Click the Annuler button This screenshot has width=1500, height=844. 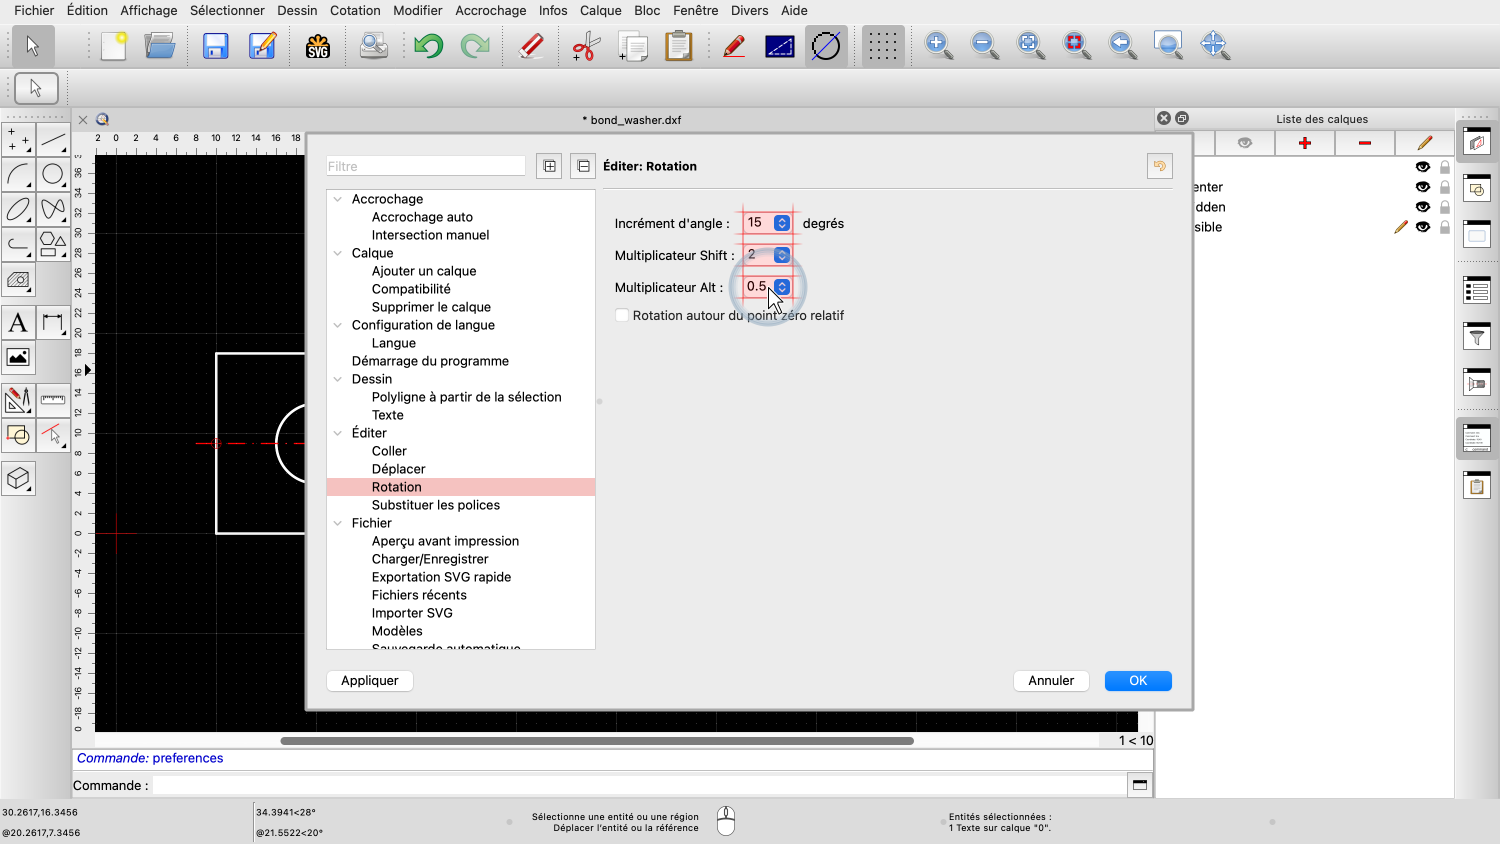tap(1051, 680)
